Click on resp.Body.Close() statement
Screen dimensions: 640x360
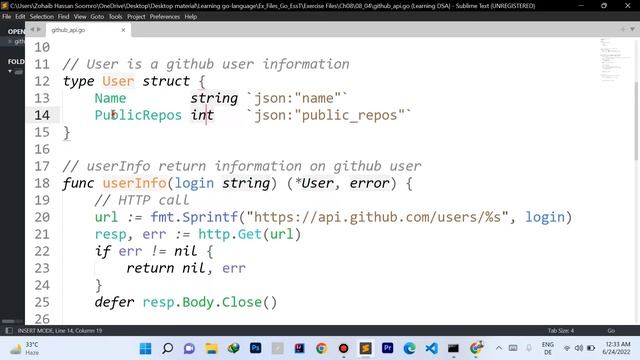coord(210,302)
